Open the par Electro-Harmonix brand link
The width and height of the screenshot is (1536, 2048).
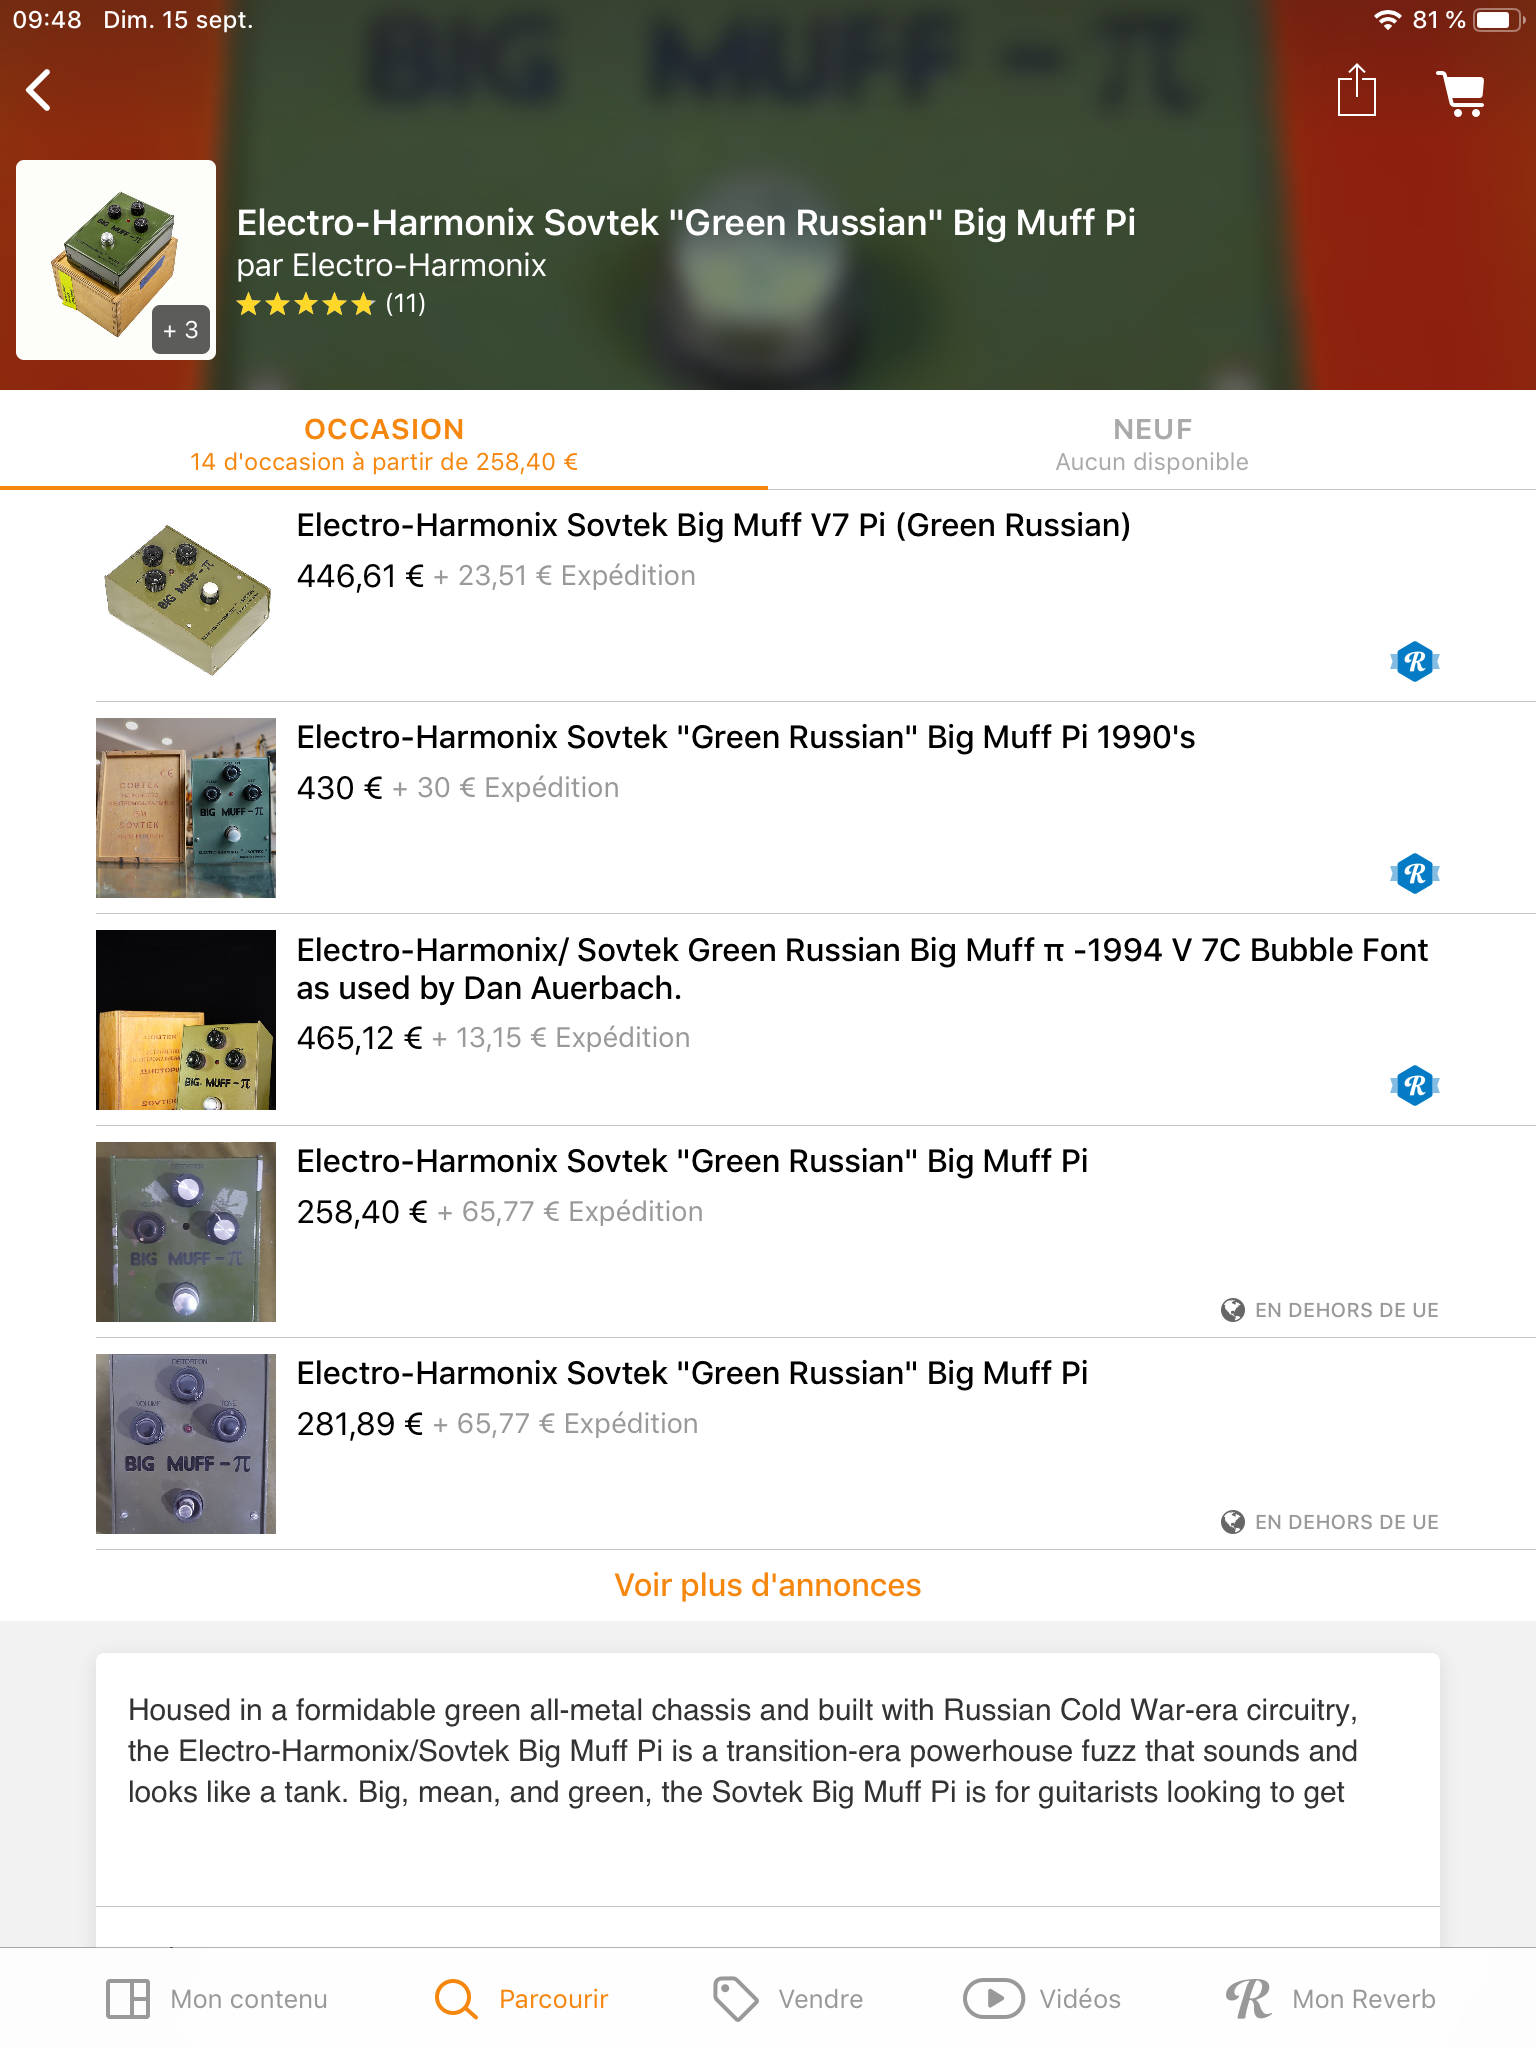tap(392, 265)
